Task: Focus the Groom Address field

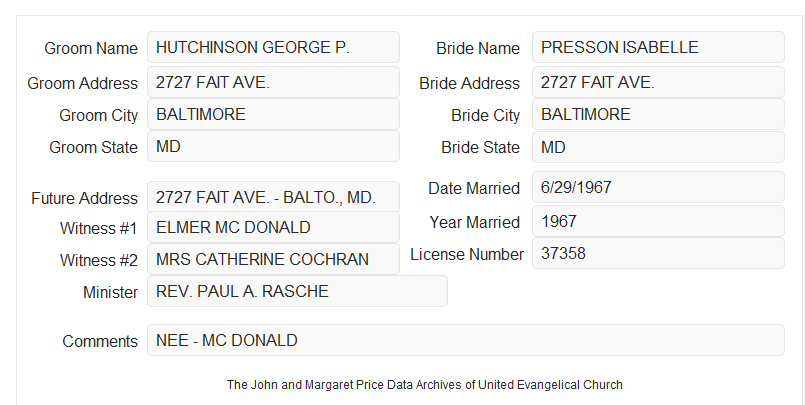Action: (273, 82)
